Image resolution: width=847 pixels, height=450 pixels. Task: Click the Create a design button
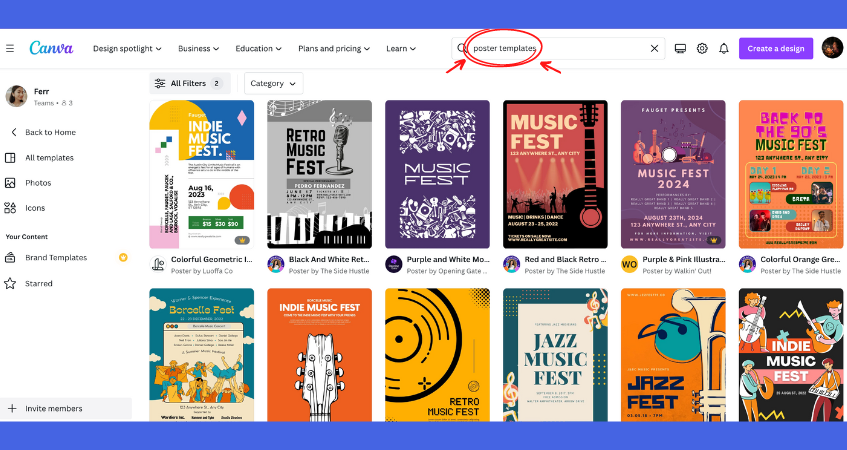click(775, 48)
